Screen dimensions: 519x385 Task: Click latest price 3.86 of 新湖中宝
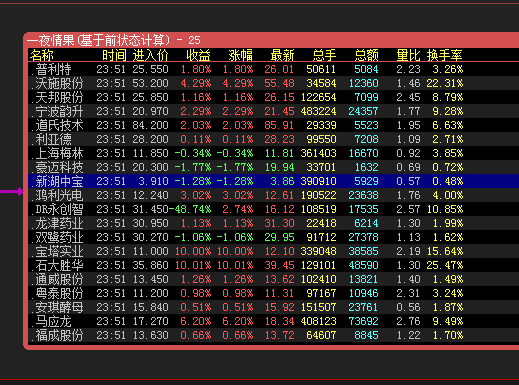(282, 181)
